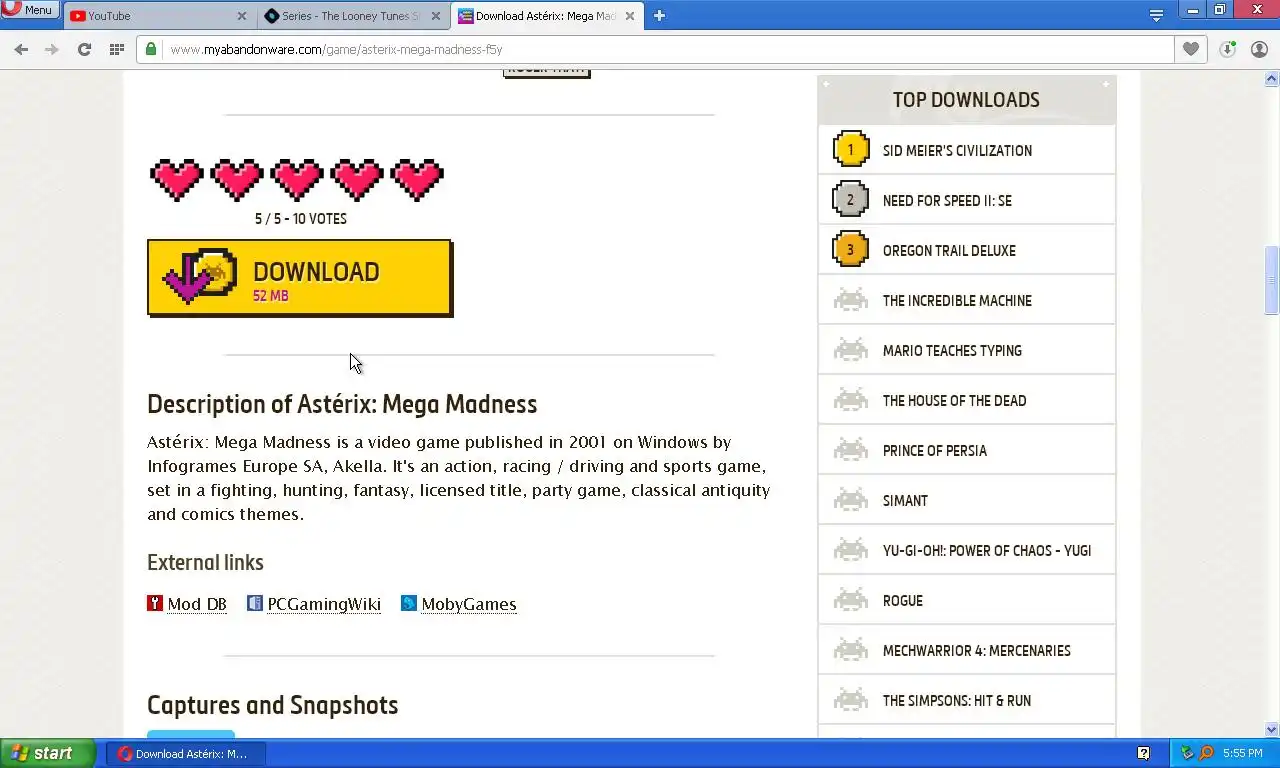
Task: Open the MobyGames external link
Action: tap(469, 604)
